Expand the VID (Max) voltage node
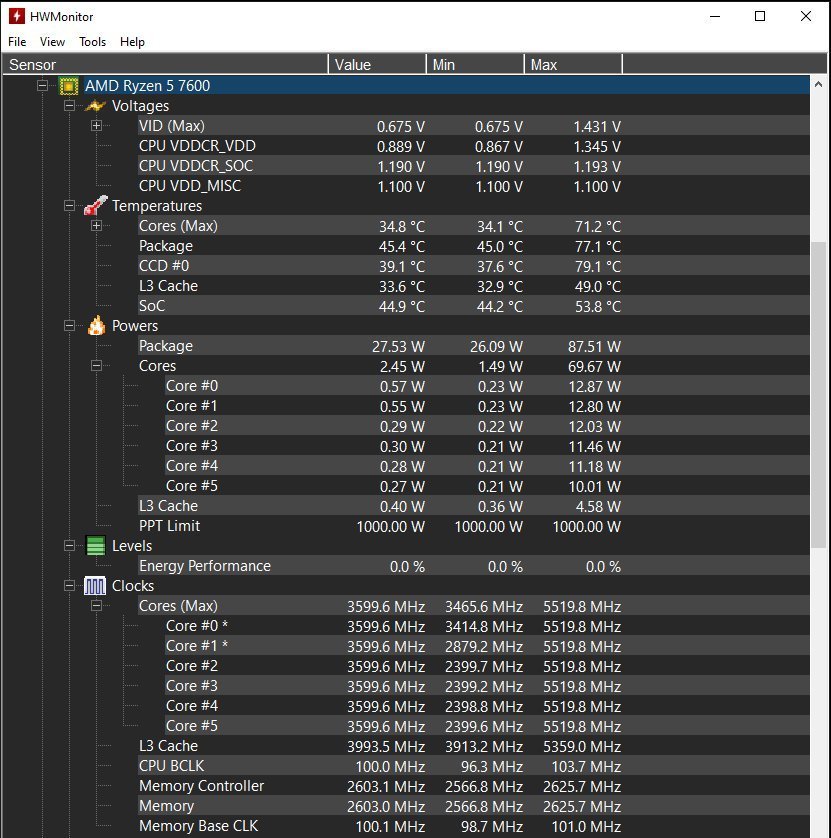 click(x=97, y=126)
